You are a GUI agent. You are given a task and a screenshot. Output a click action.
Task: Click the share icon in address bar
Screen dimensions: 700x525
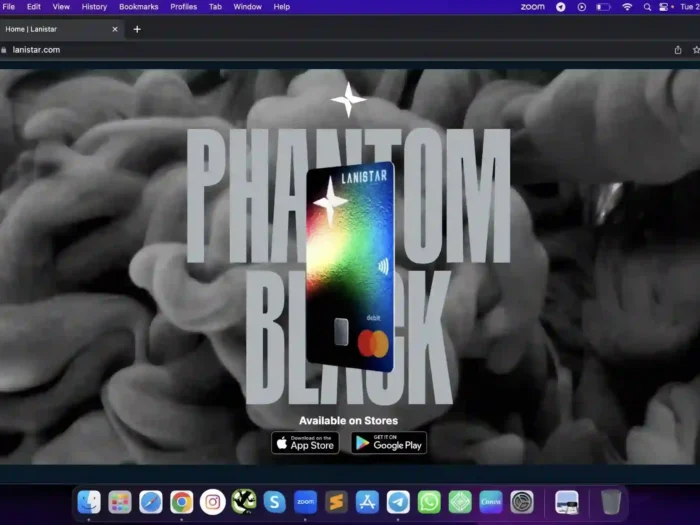coord(678,50)
